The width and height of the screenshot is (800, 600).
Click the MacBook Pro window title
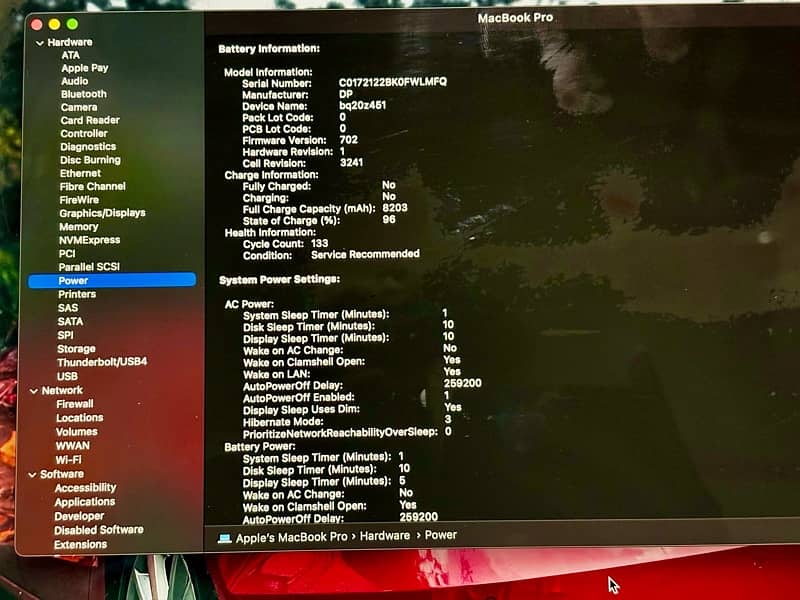515,18
